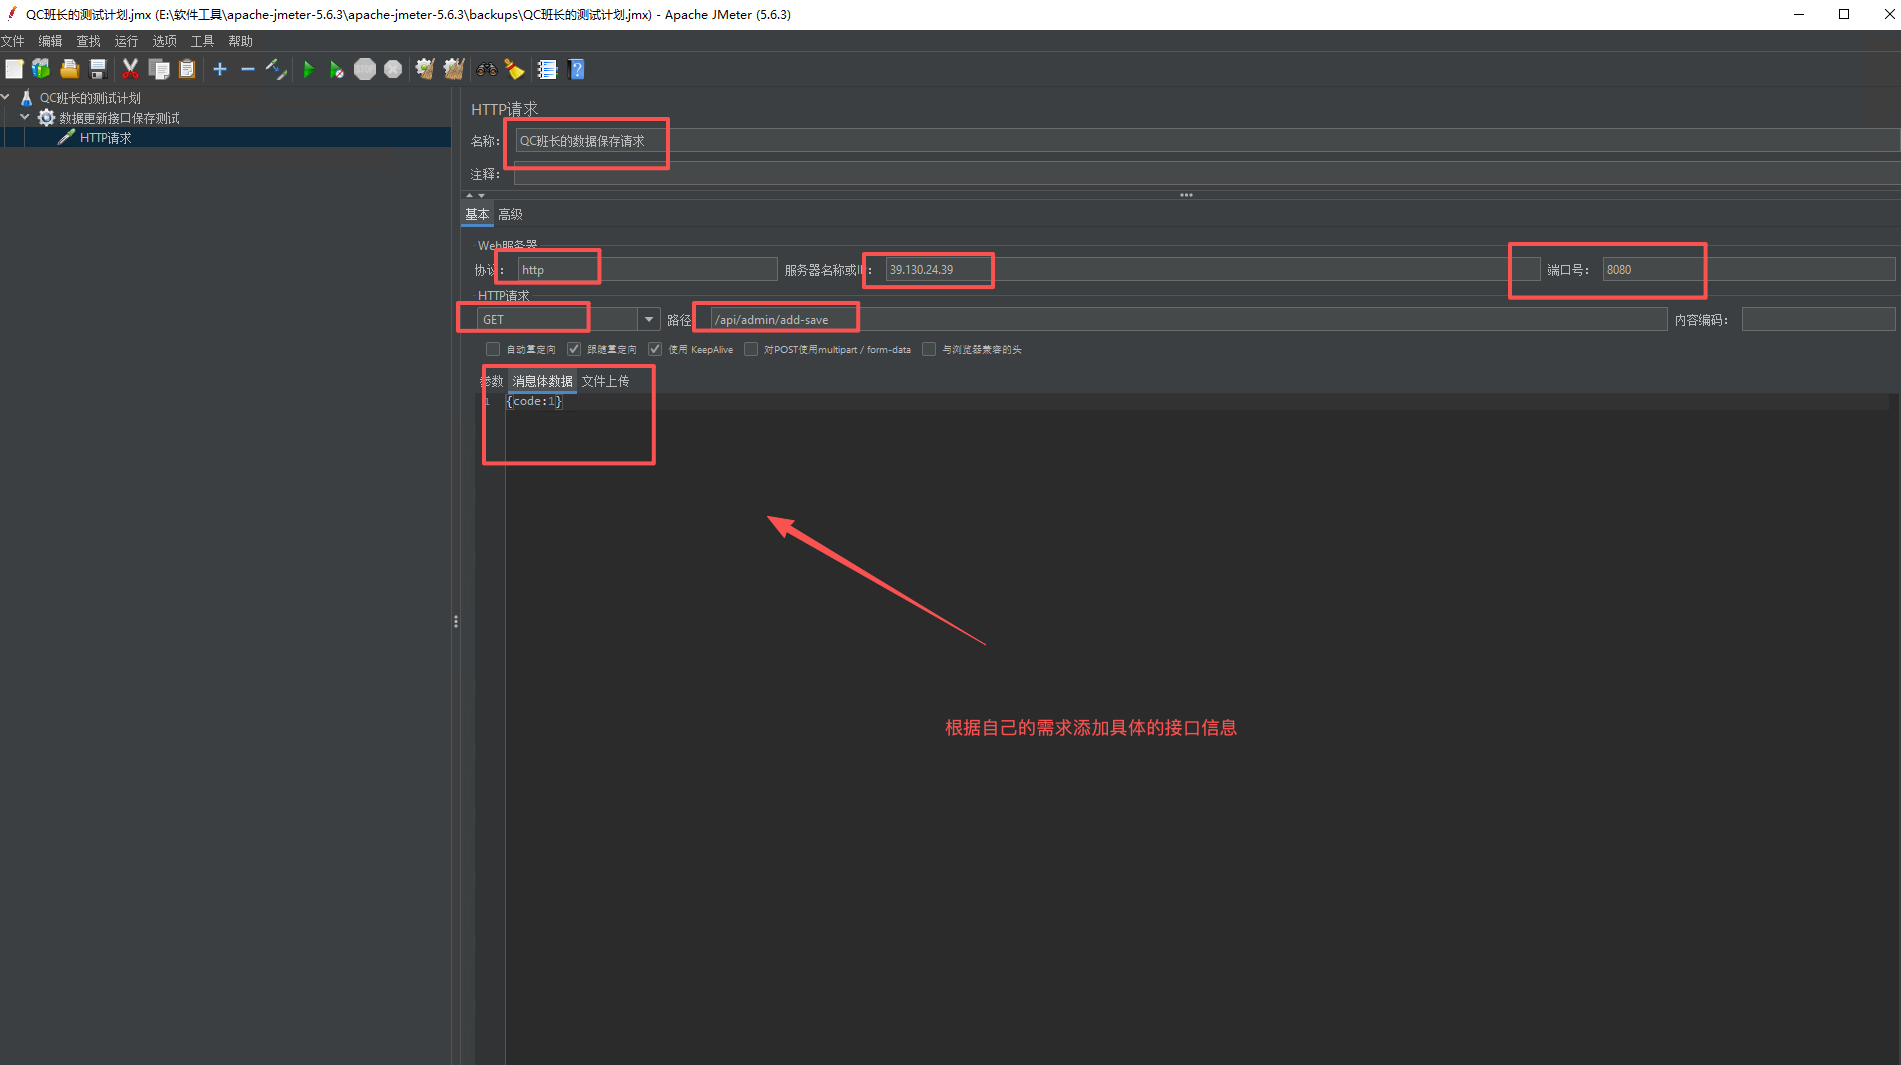Open the 工具 menu
1901x1065 pixels.
(x=202, y=41)
